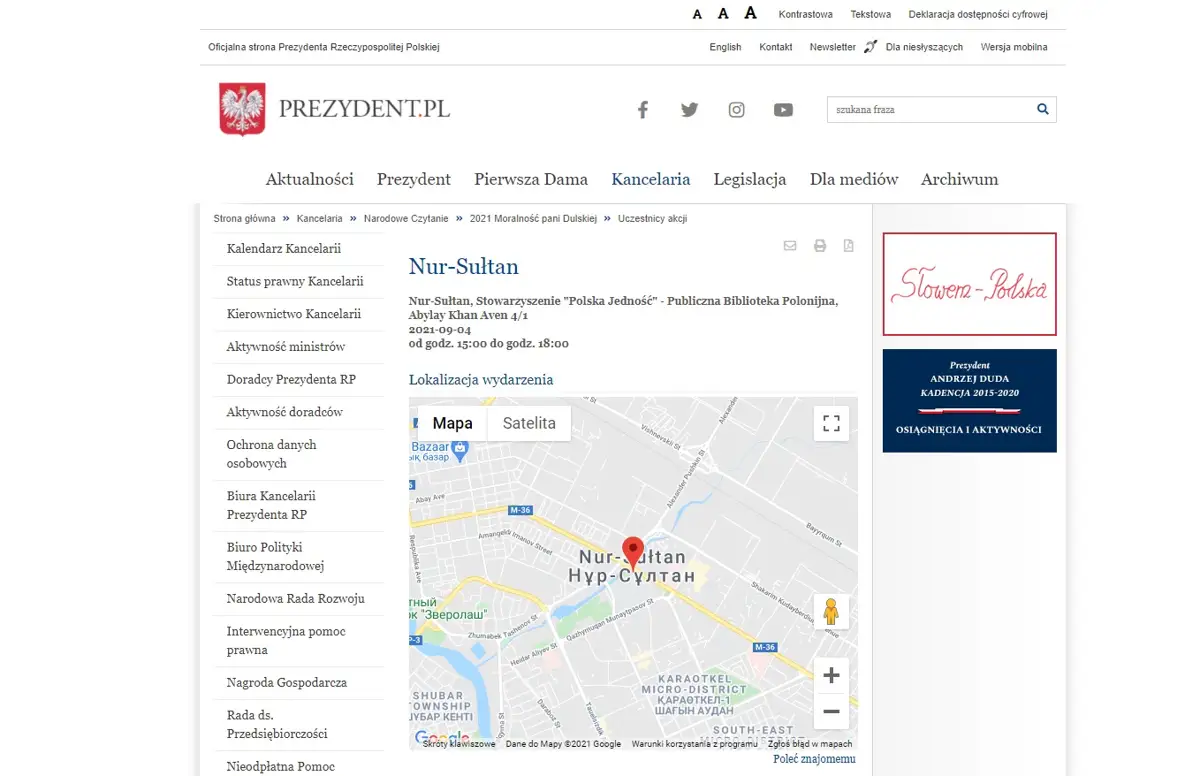The image size is (1200, 776).
Task: Open the Andrzej Duda Kadencja 2015-2020 banner
Action: click(x=969, y=400)
